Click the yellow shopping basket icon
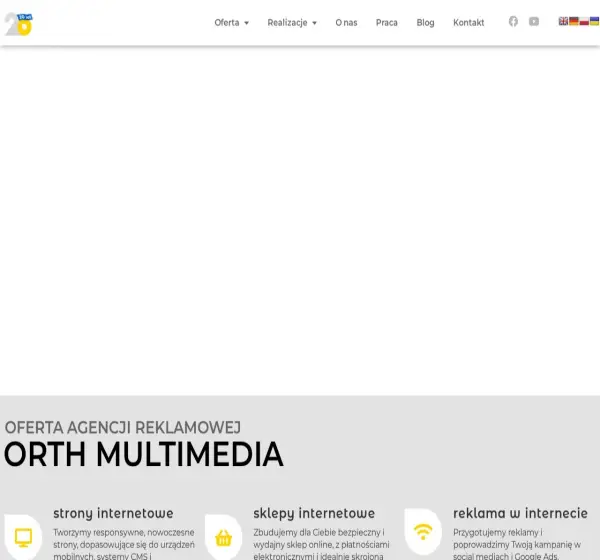600x560 pixels. pyautogui.click(x=223, y=538)
